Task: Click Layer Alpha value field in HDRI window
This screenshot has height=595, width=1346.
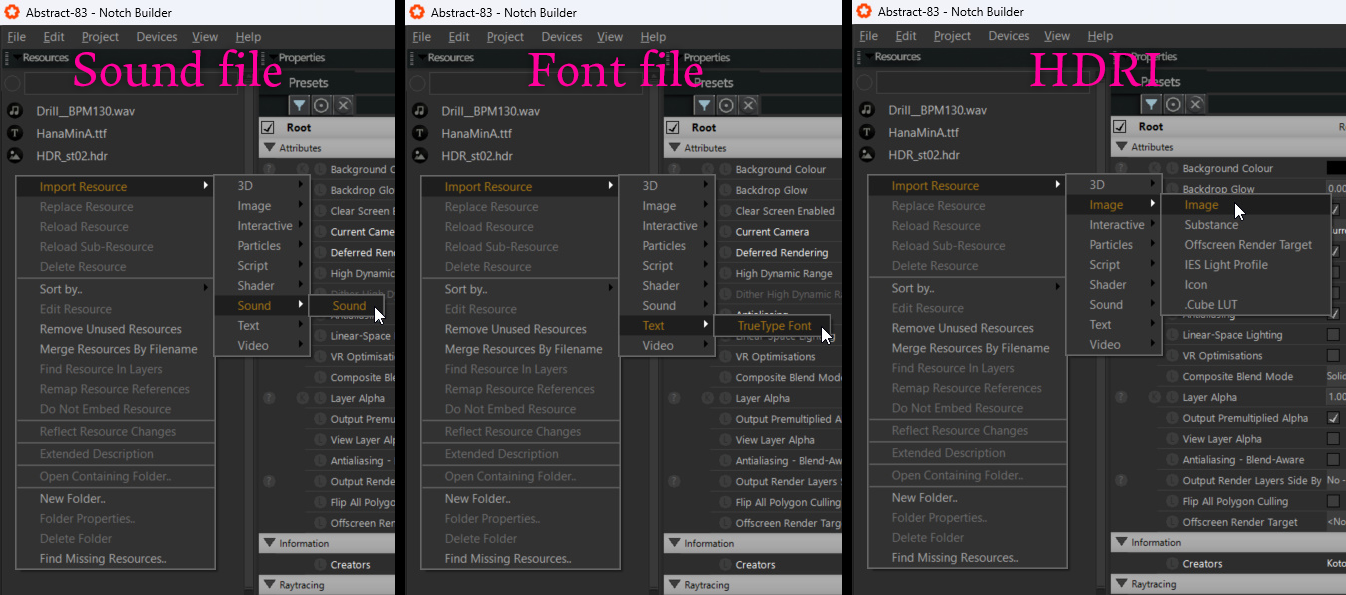Action: tap(1335, 397)
